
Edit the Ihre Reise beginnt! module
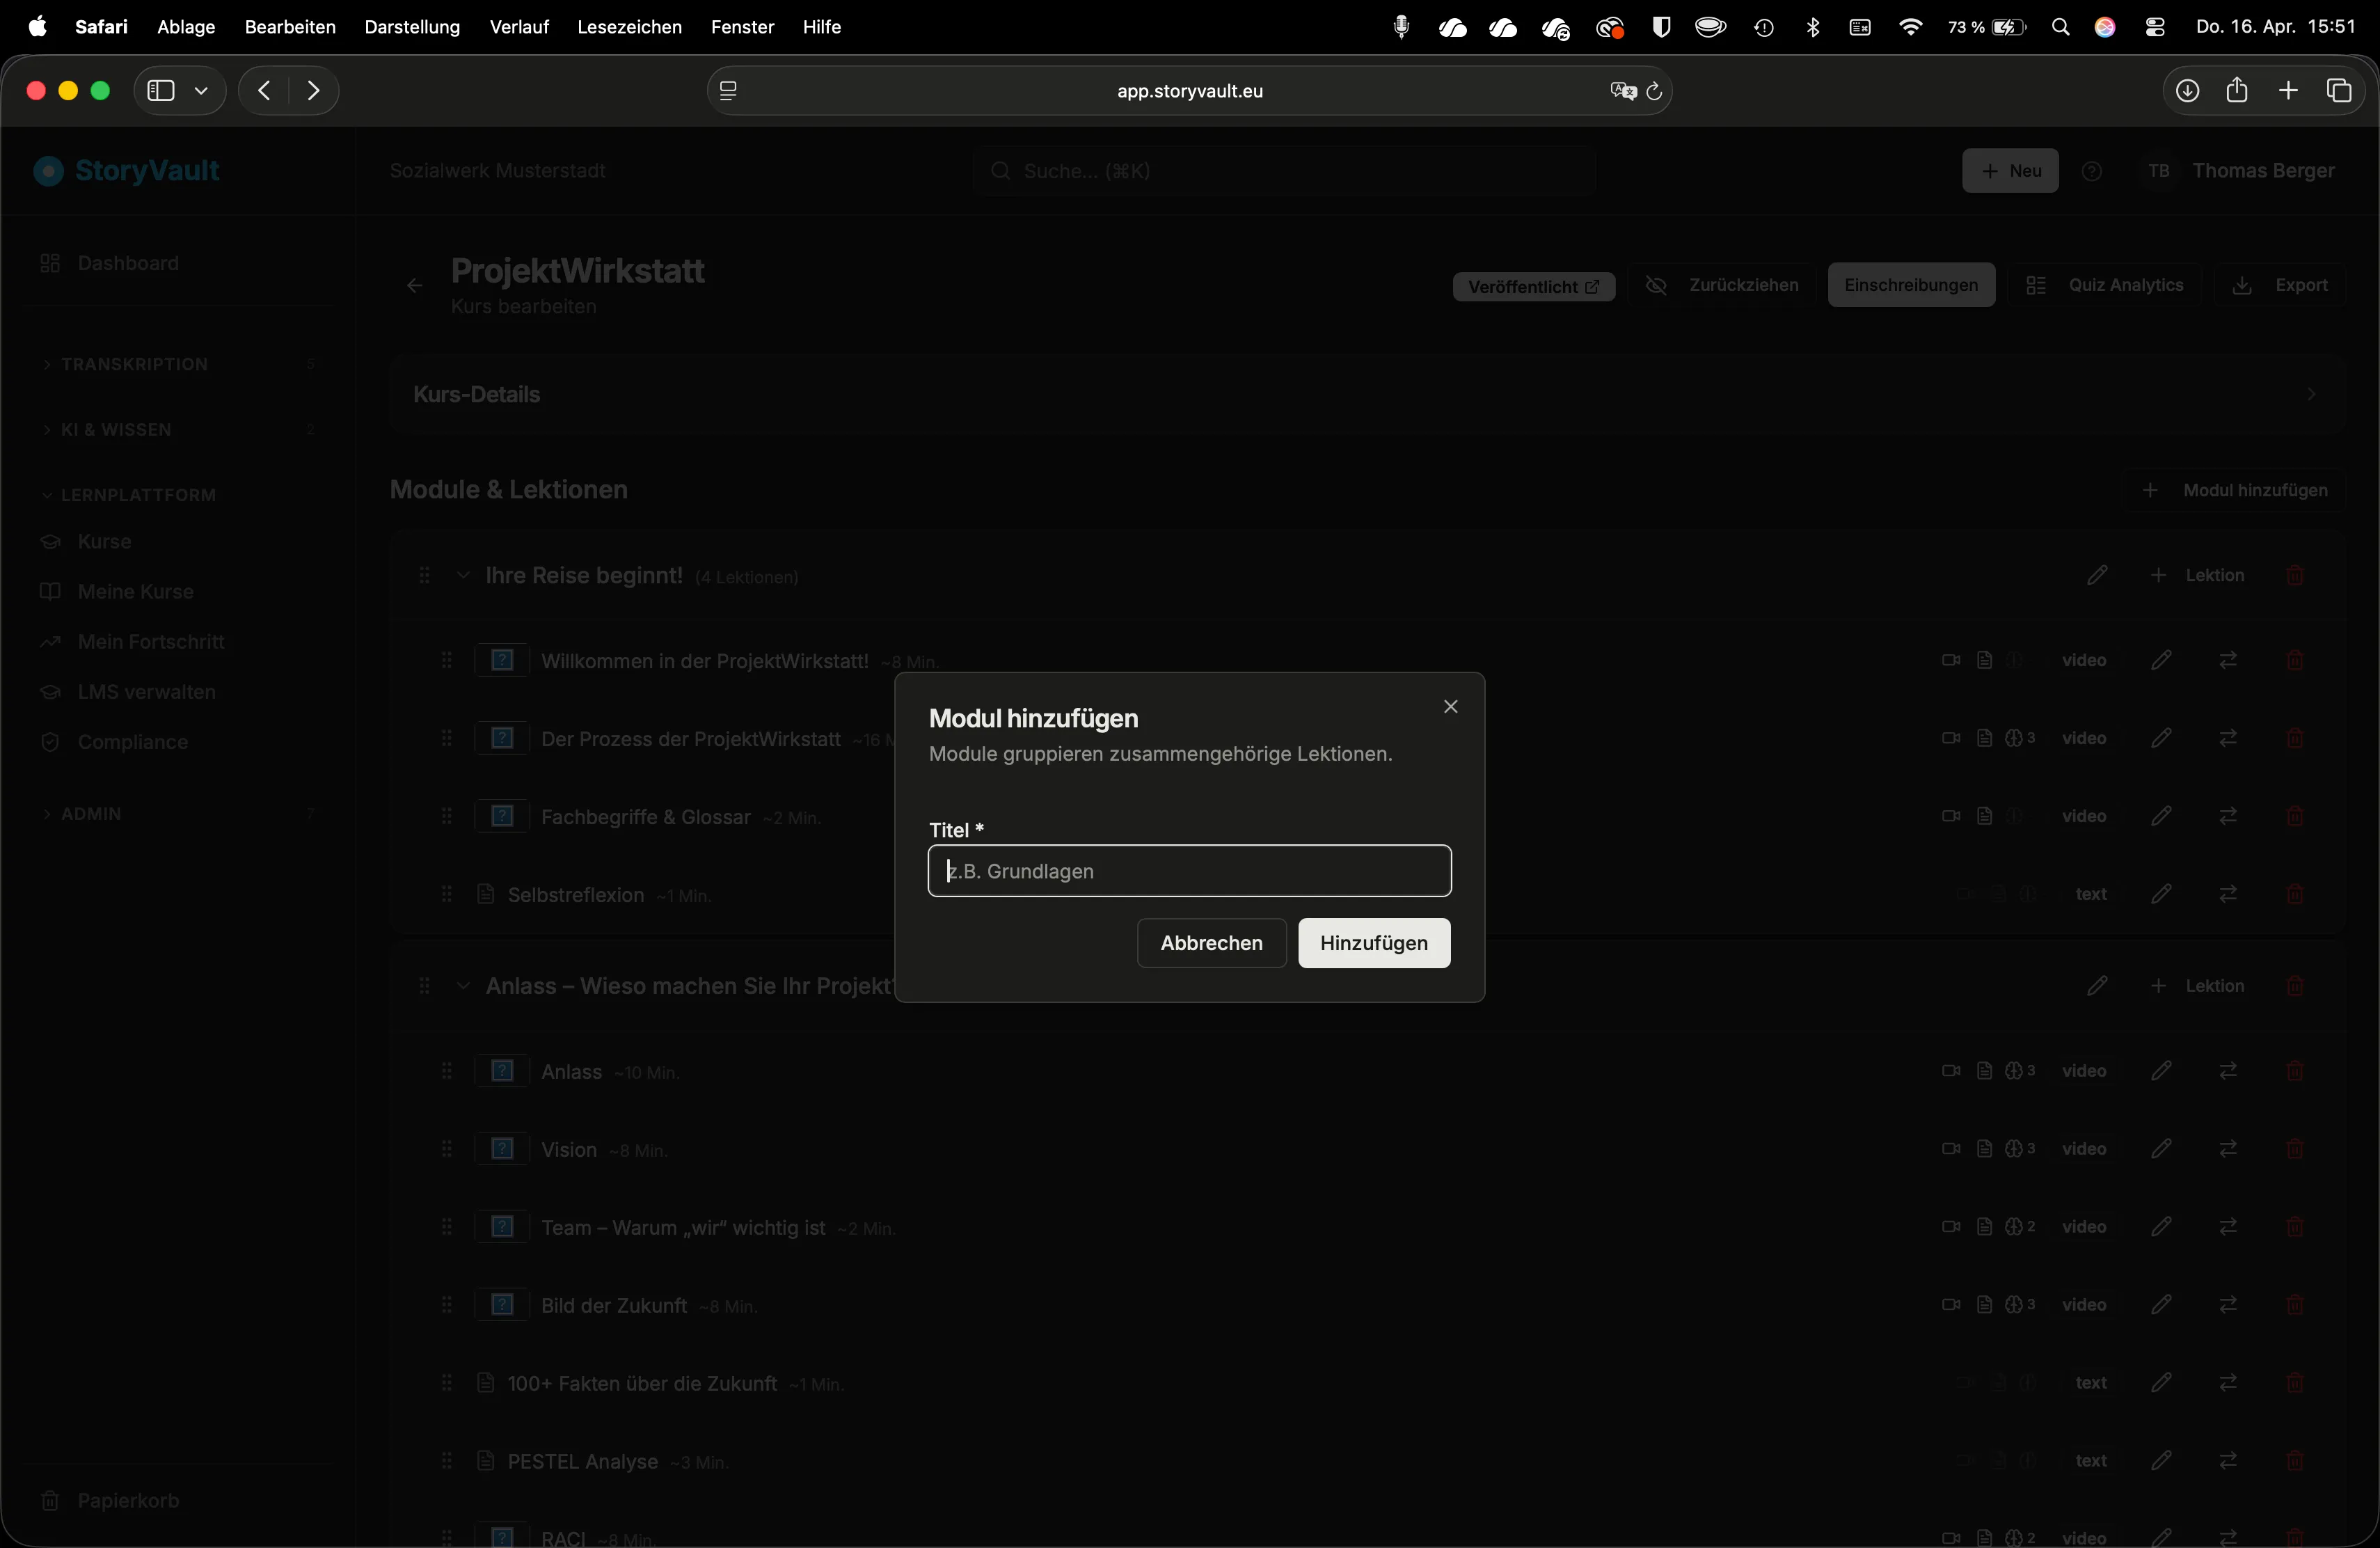[2097, 575]
